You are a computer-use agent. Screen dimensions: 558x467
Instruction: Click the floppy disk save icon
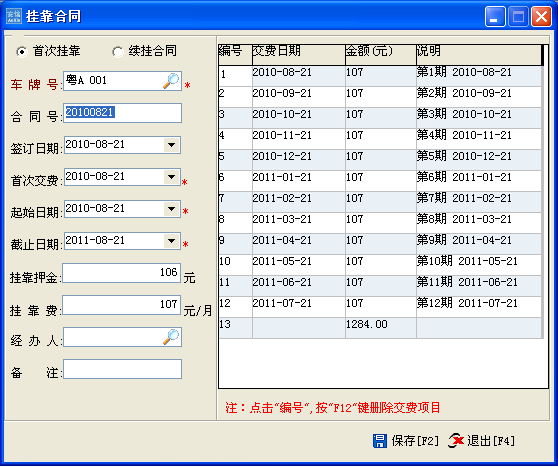click(380, 441)
